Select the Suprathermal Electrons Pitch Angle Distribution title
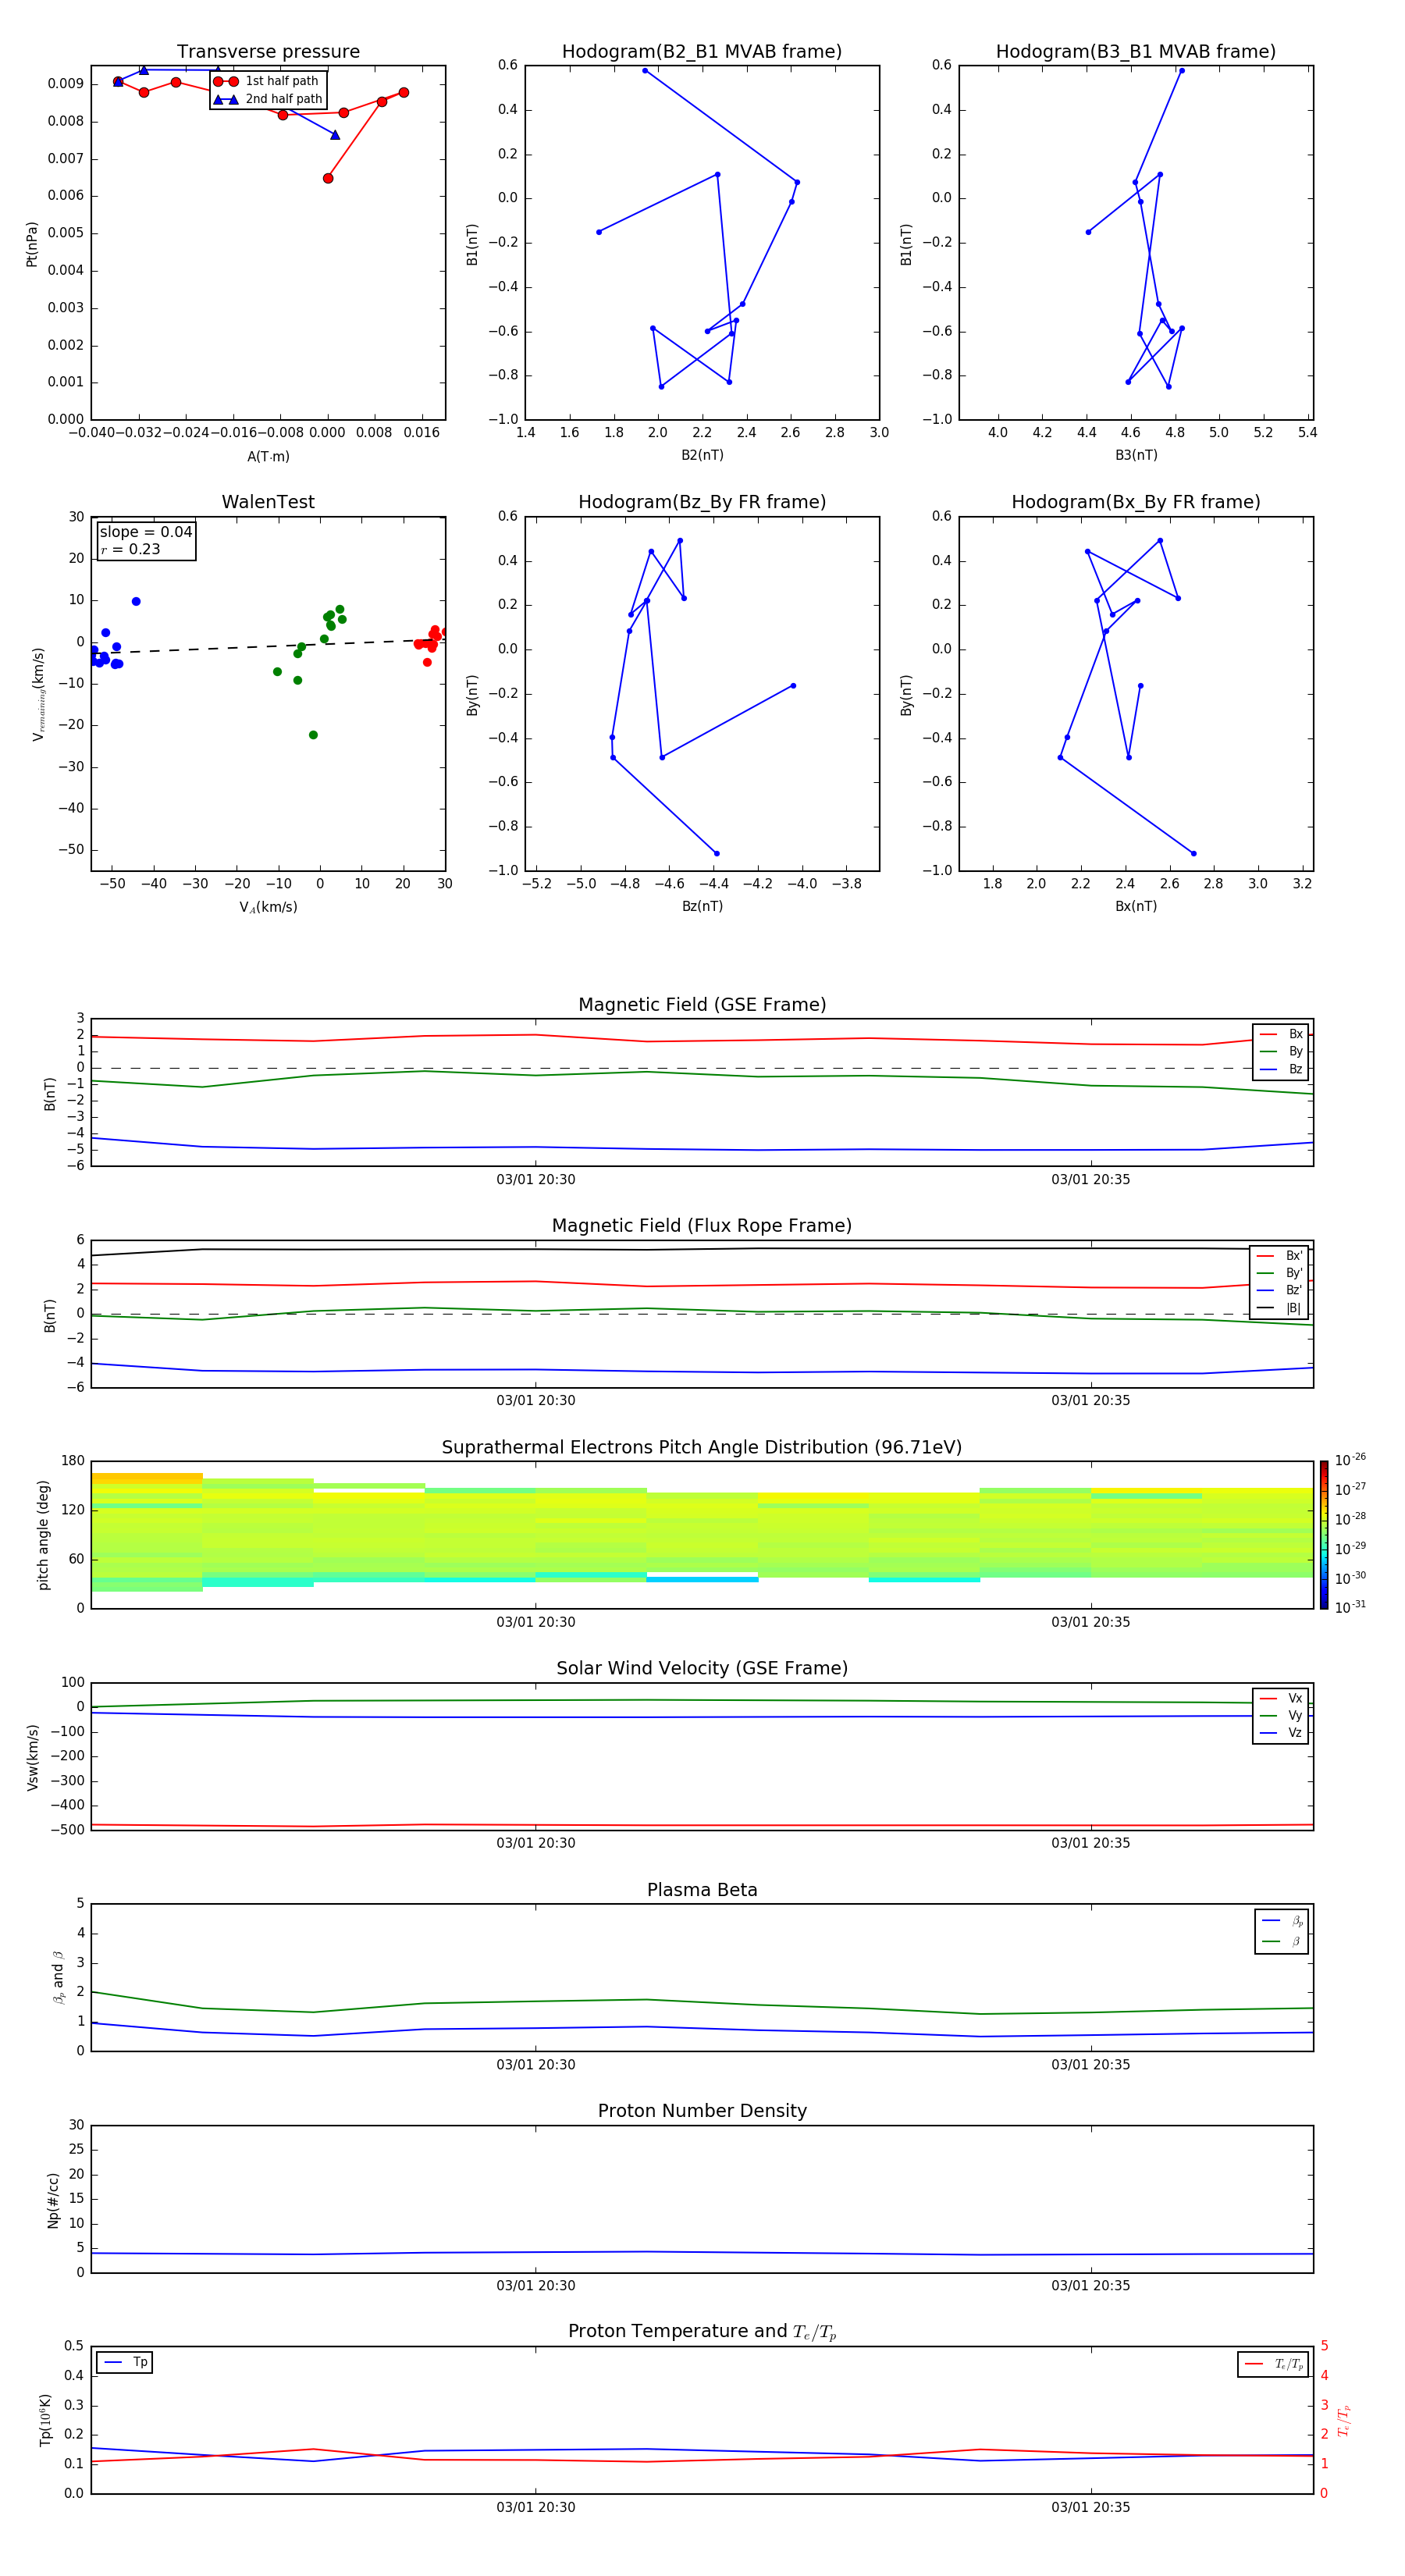The image size is (1405, 2576). [x=702, y=1448]
